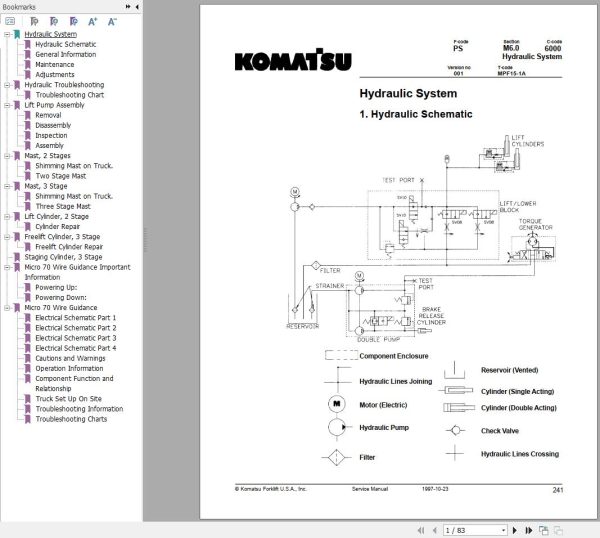Viewport: 600px width, 538px height.
Task: Select the Powering Down: bookmark
Action: point(61,298)
